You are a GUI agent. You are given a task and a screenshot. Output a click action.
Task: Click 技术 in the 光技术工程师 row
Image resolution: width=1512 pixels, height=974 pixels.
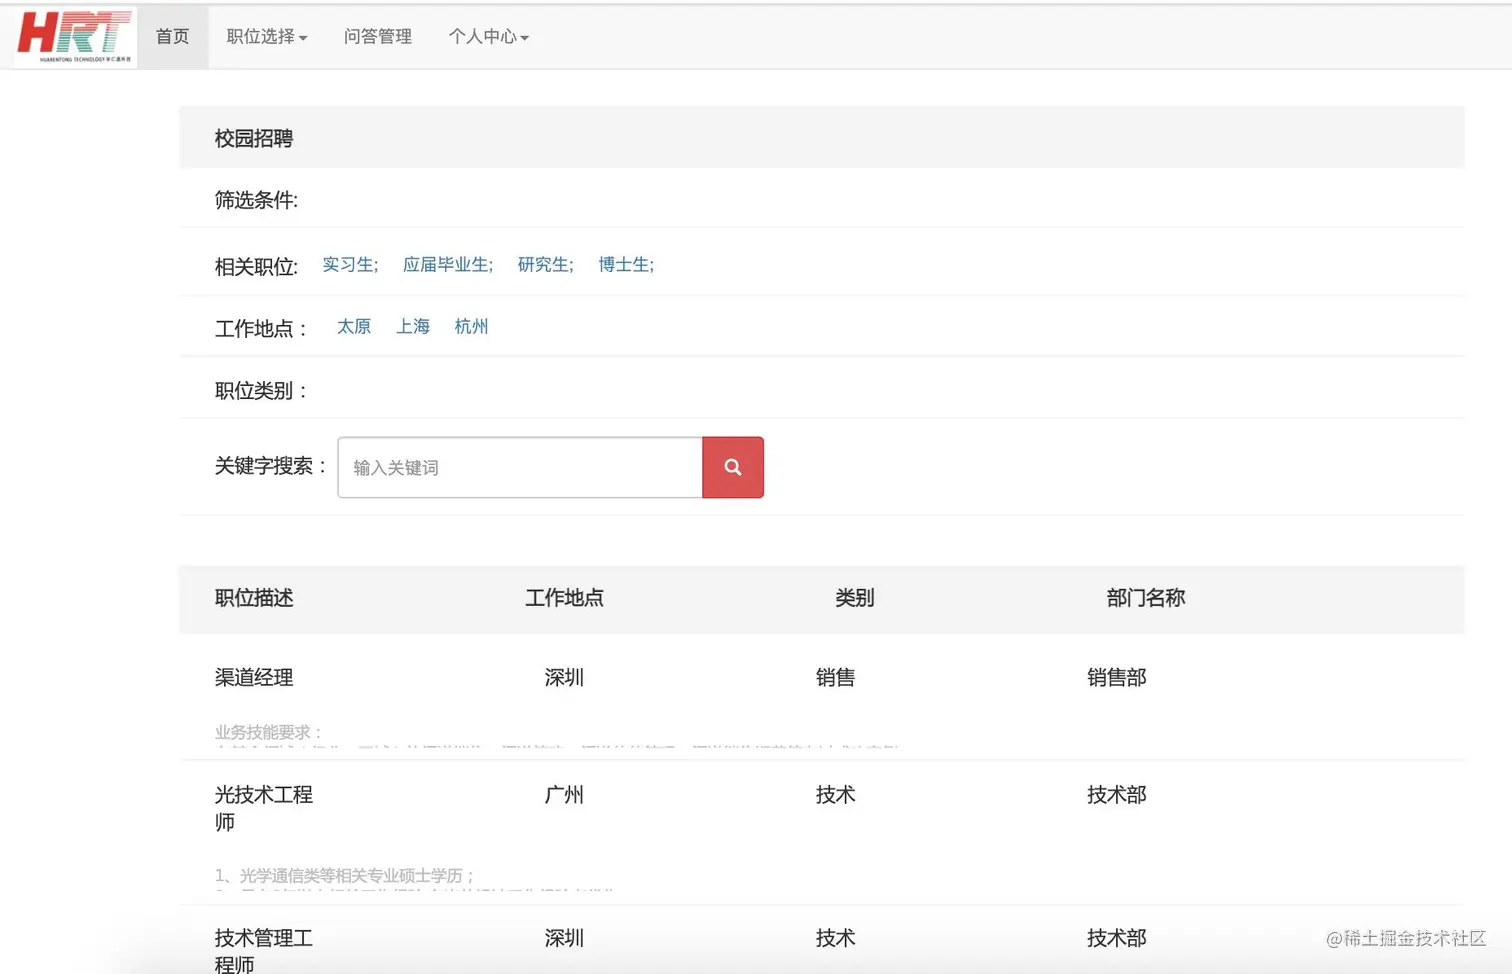coord(836,795)
